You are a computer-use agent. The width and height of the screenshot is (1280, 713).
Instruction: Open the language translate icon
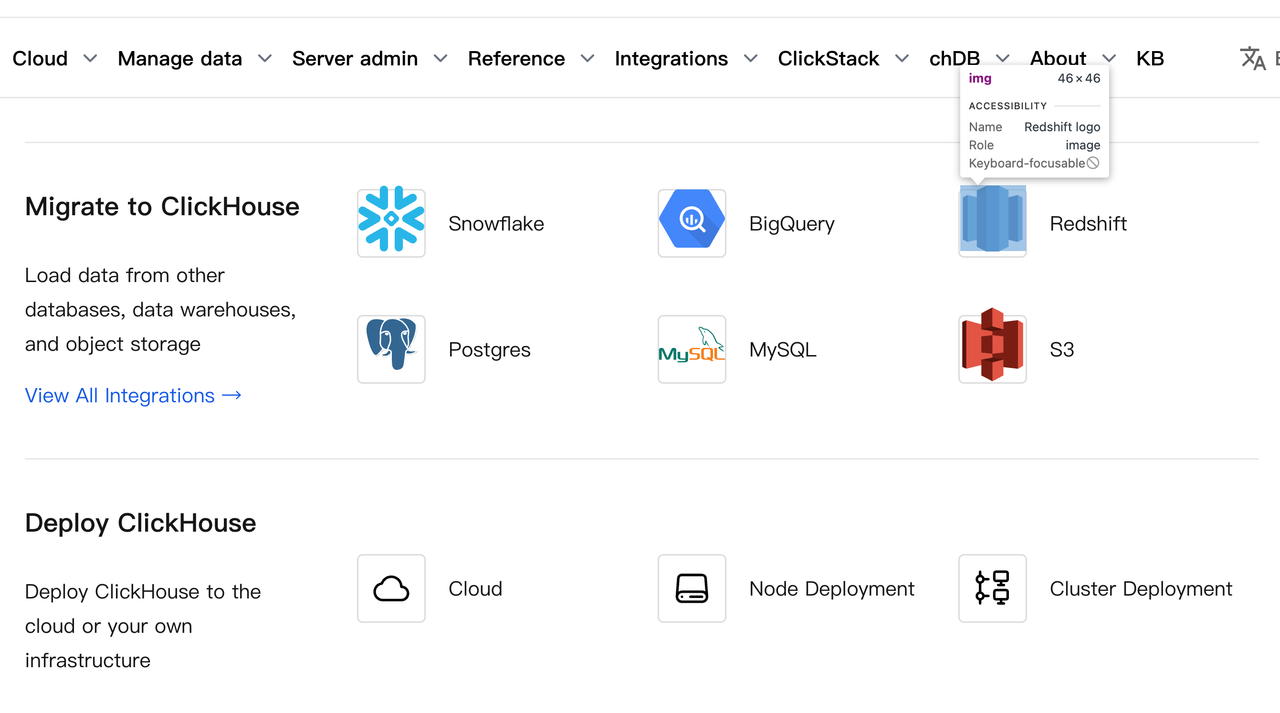[1253, 58]
